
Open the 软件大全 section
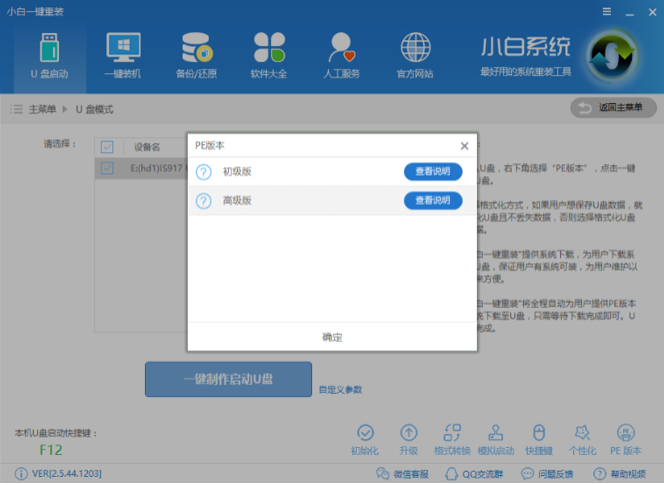point(269,55)
